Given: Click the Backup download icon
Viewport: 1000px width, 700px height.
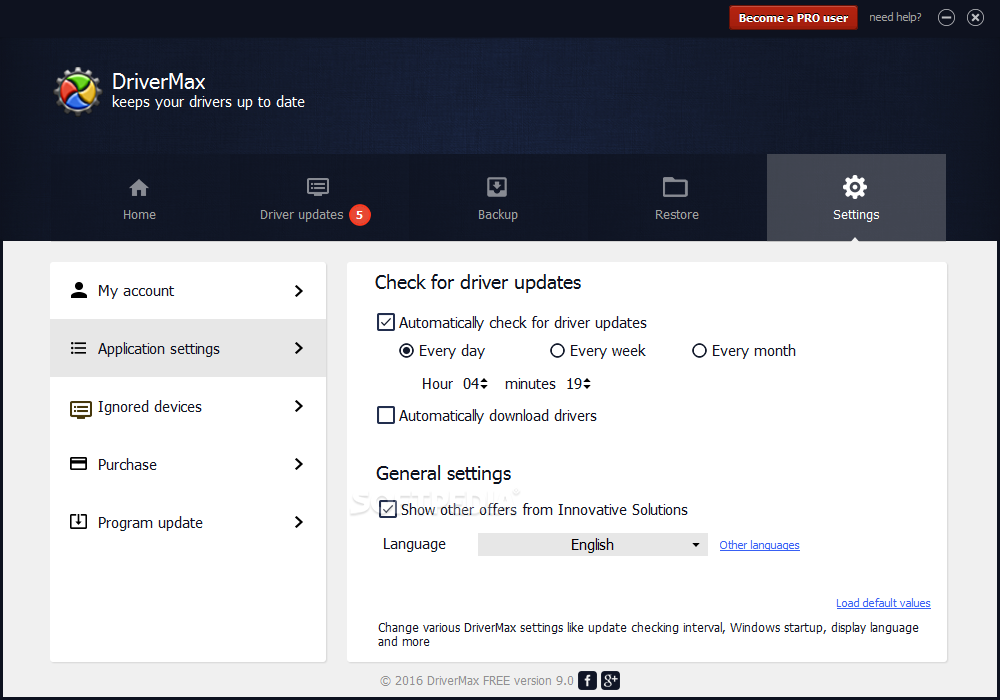Looking at the screenshot, I should pyautogui.click(x=497, y=187).
